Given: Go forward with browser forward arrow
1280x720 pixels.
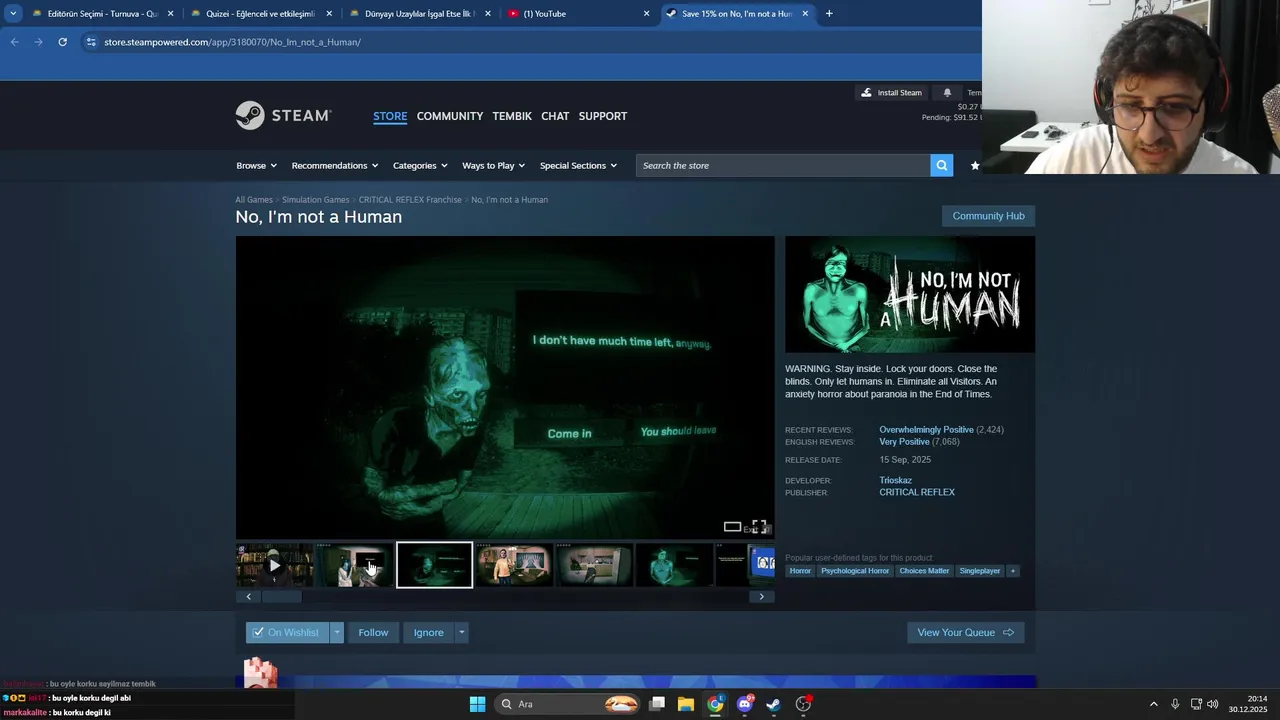Looking at the screenshot, I should (38, 42).
